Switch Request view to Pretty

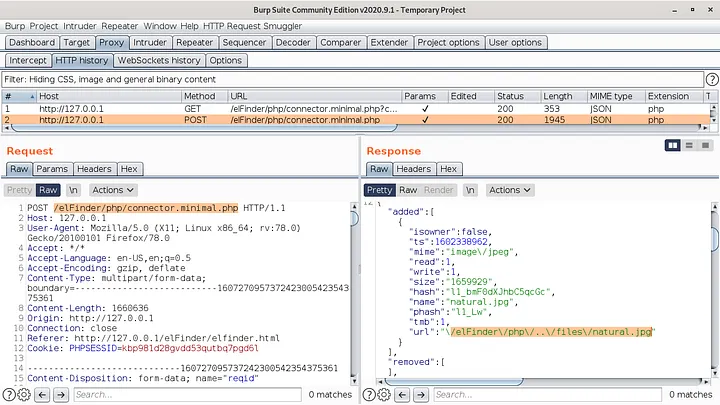(19, 190)
